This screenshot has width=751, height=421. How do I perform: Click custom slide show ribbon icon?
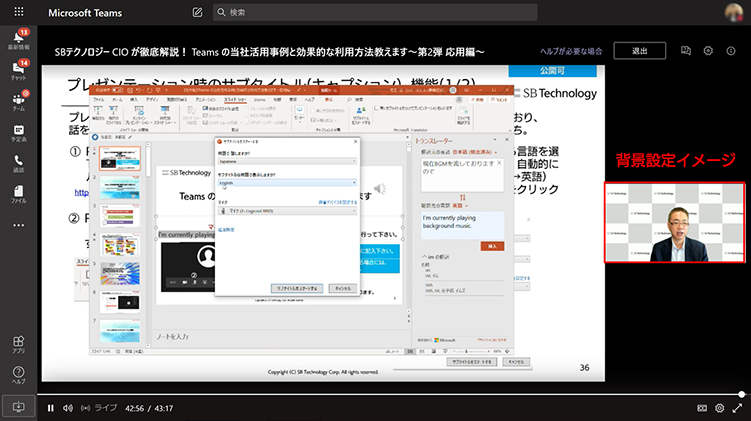point(165,115)
